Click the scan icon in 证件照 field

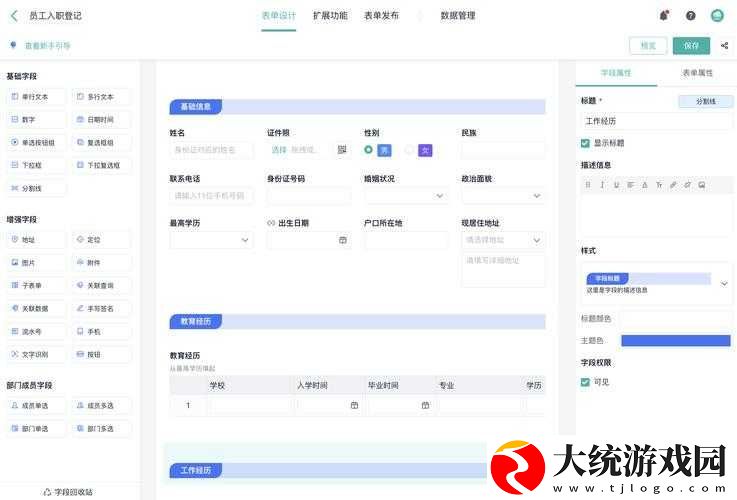click(342, 149)
